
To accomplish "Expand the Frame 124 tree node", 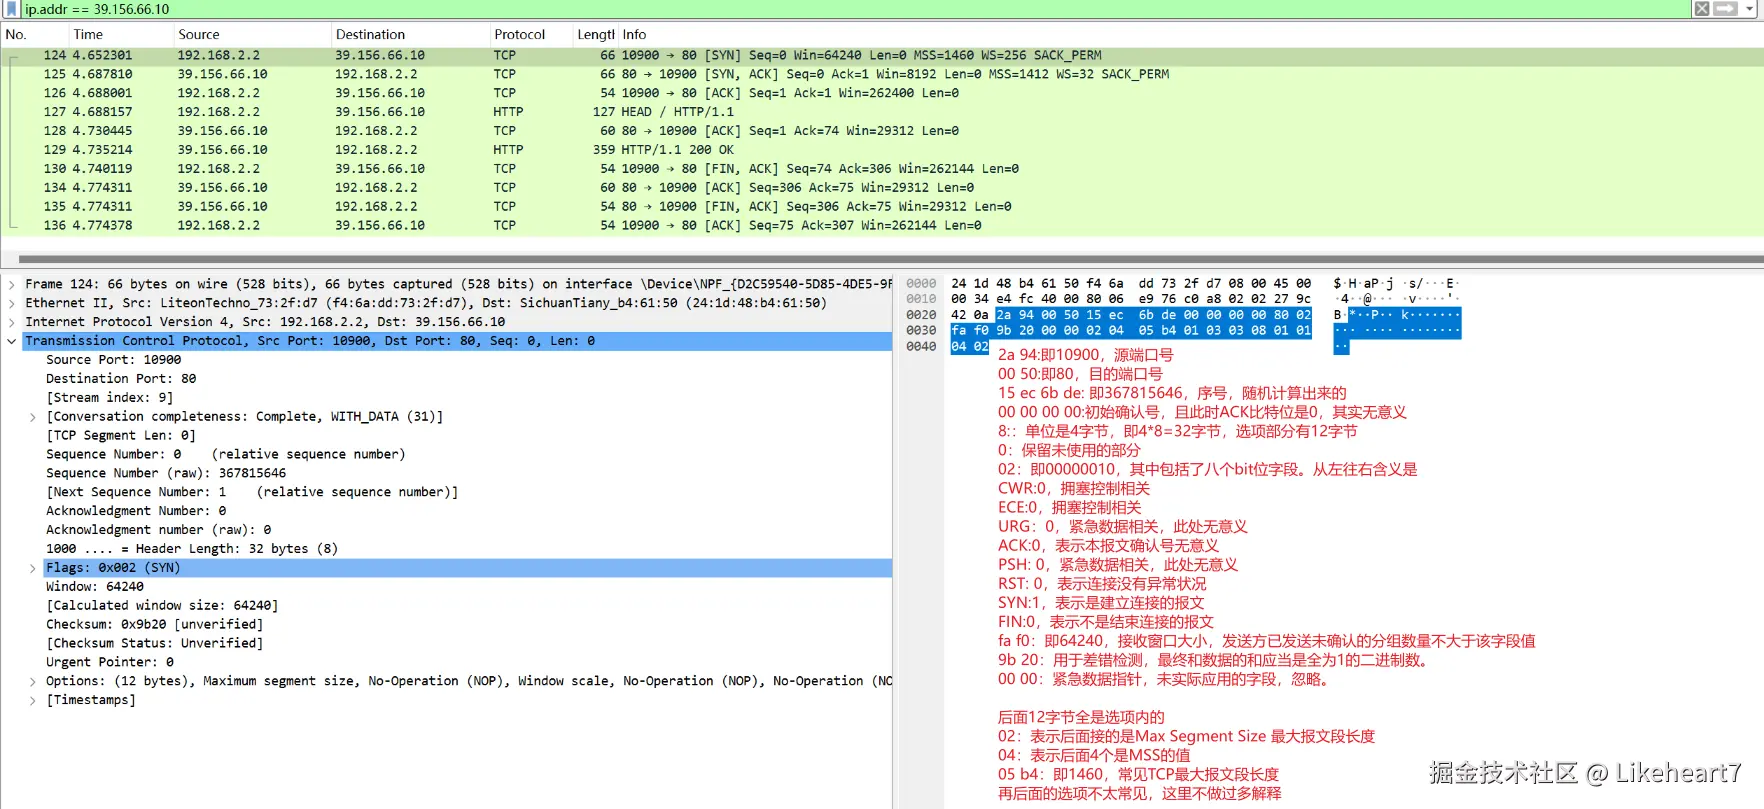I will pos(12,284).
